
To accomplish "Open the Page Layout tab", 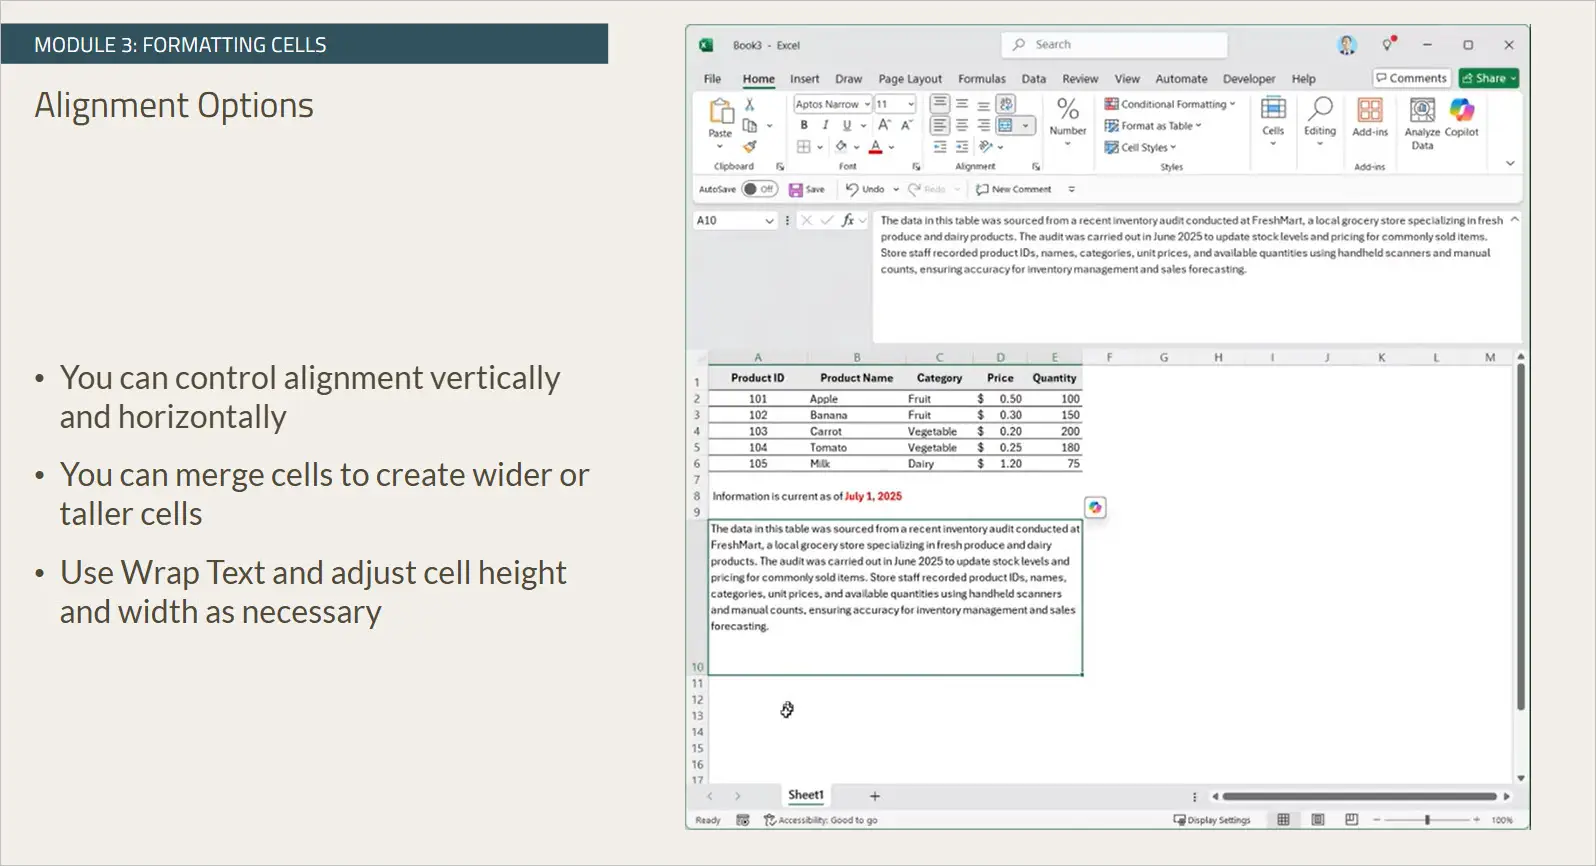I will coord(909,79).
